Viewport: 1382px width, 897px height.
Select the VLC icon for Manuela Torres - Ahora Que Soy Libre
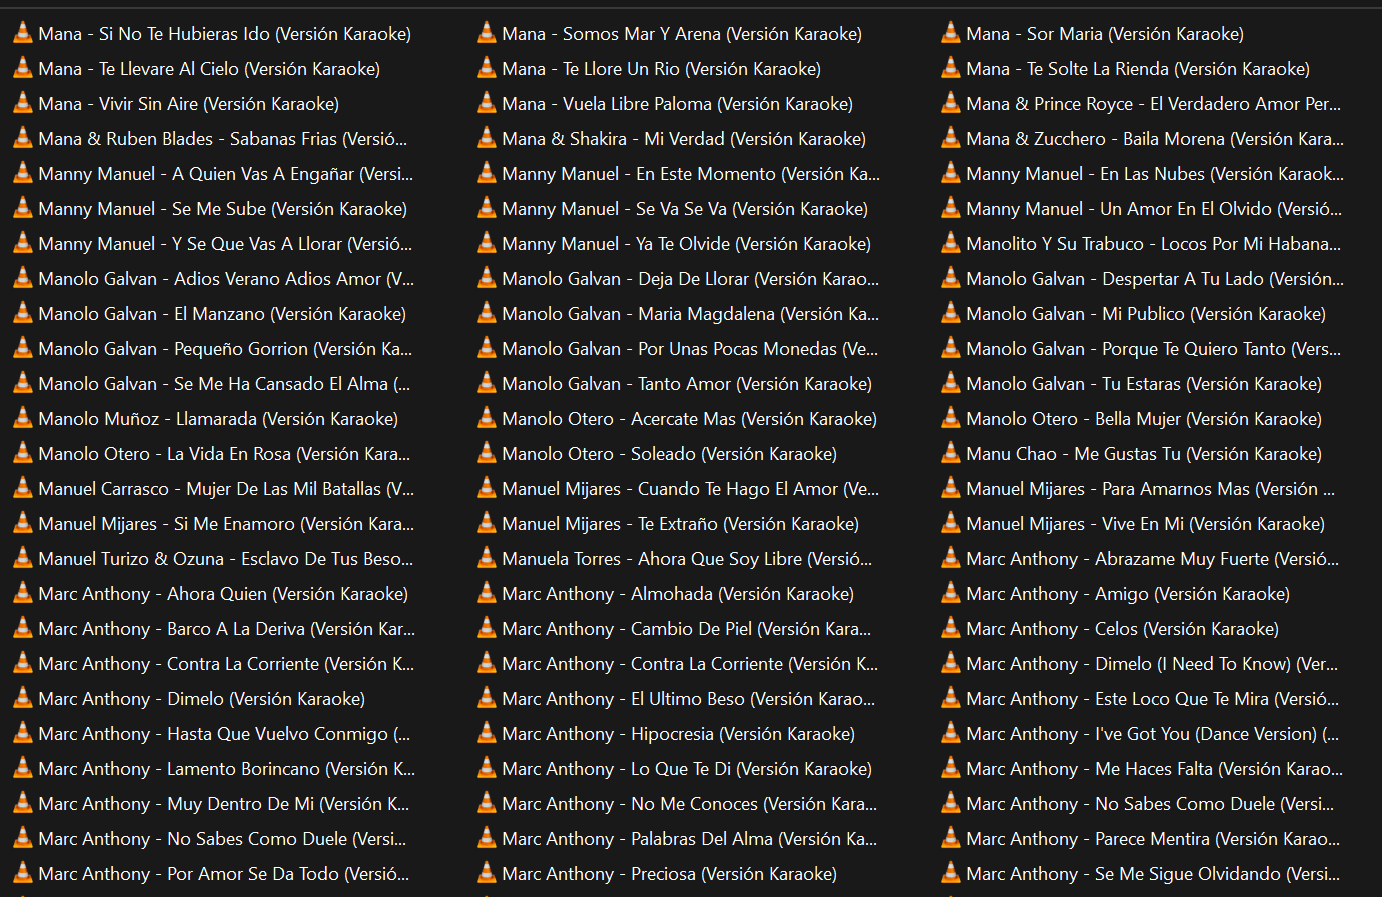[x=486, y=559]
